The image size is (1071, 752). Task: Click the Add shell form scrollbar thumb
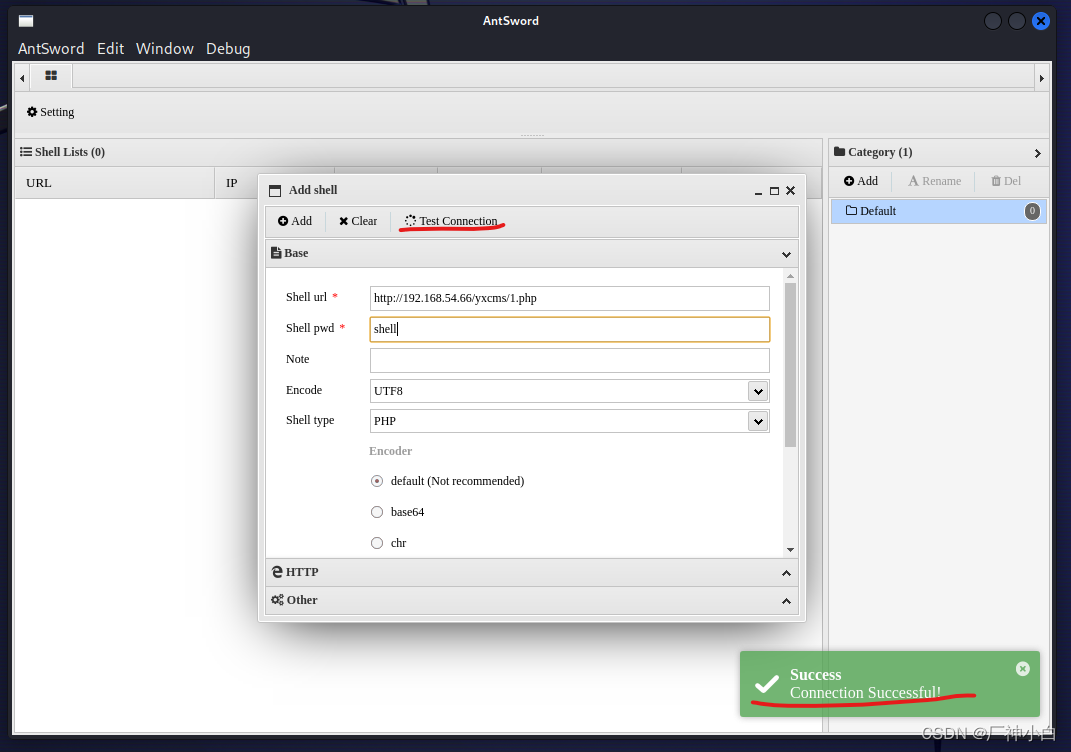(x=790, y=365)
